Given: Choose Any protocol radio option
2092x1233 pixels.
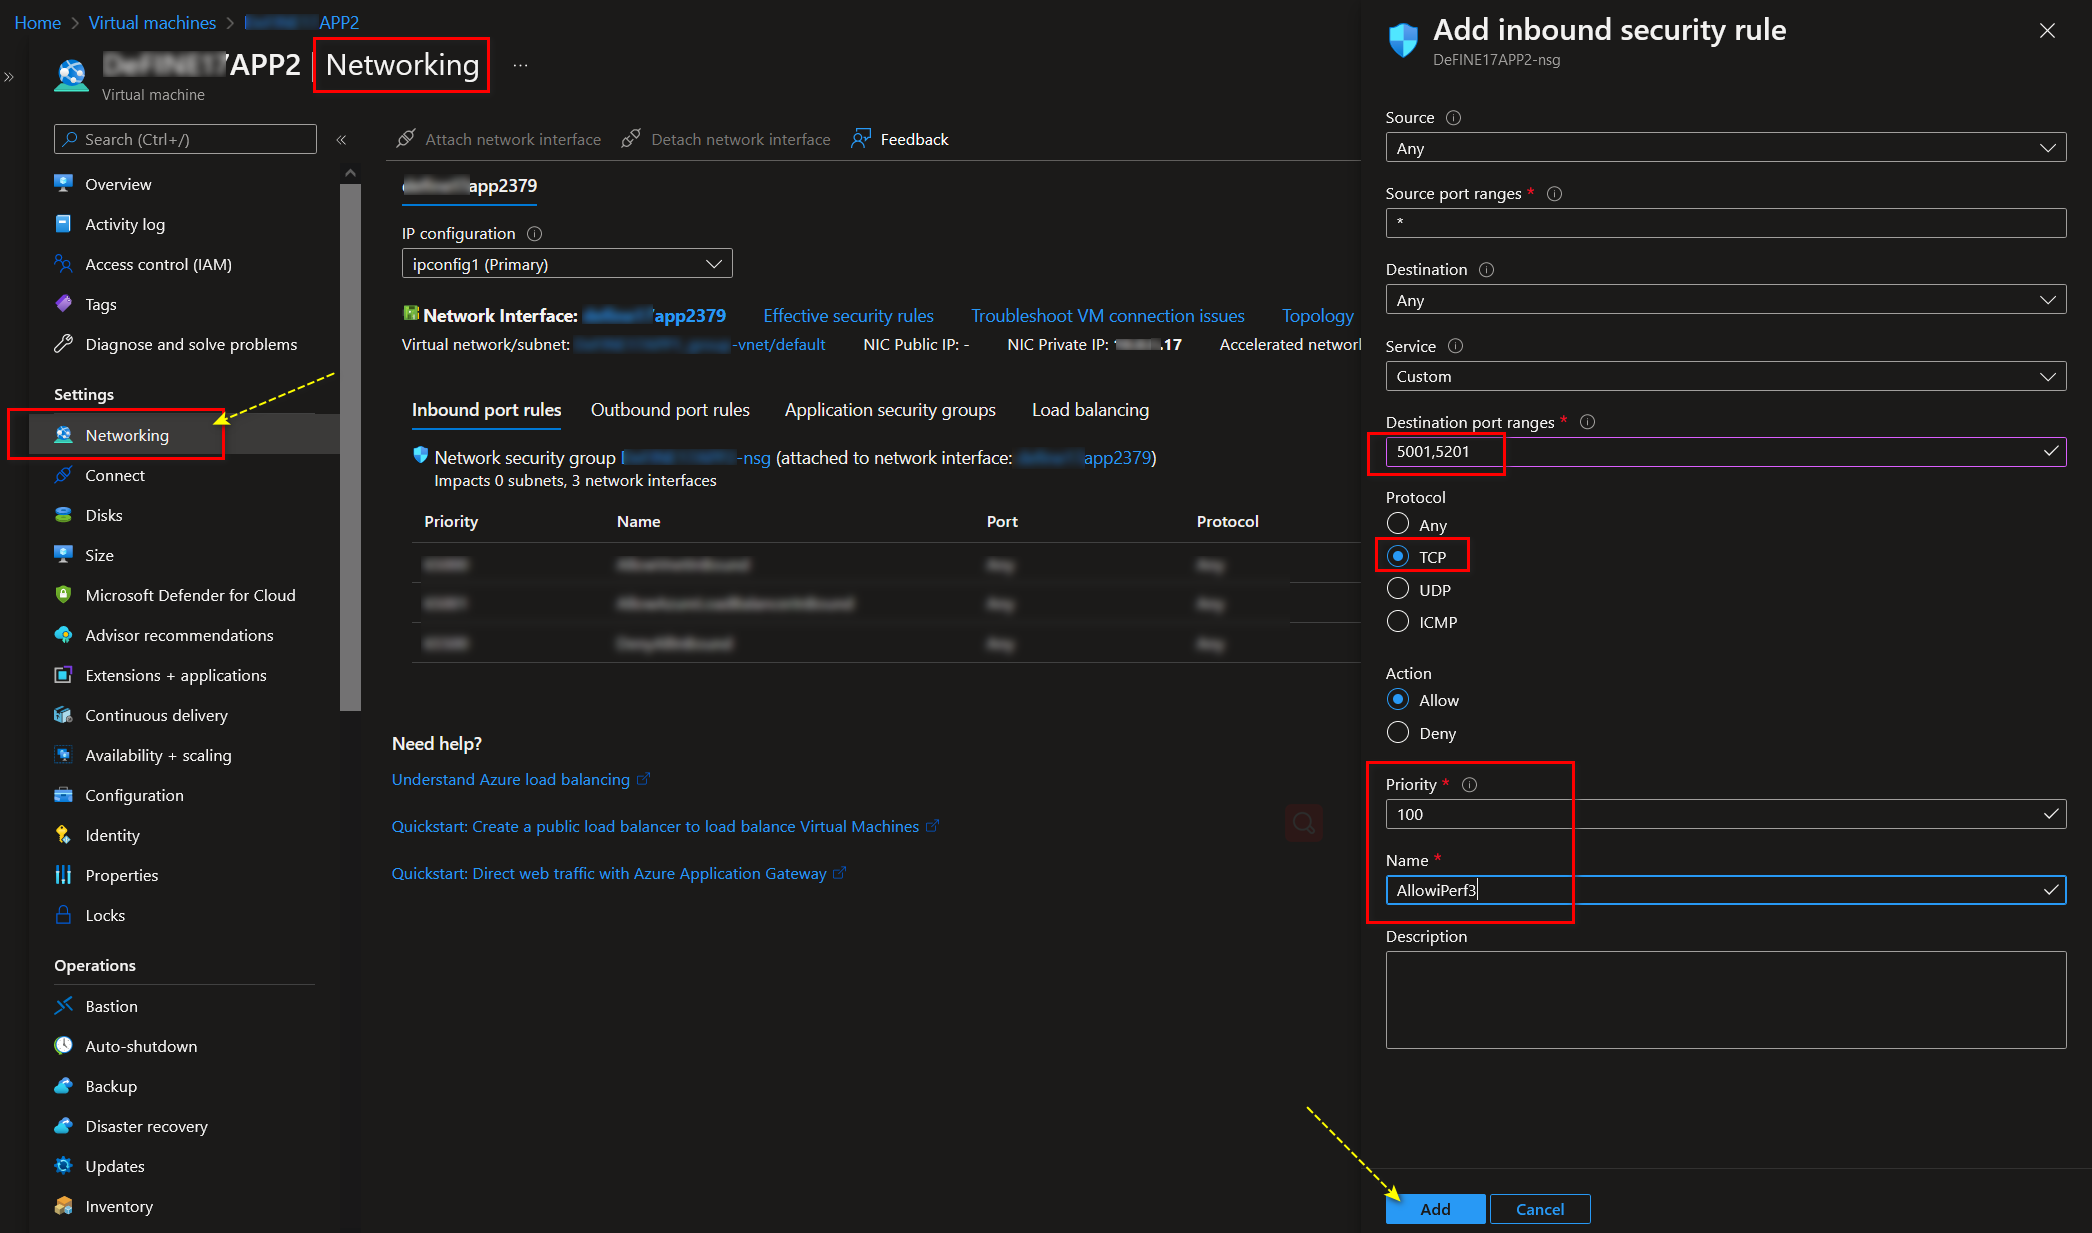Looking at the screenshot, I should 1398,524.
